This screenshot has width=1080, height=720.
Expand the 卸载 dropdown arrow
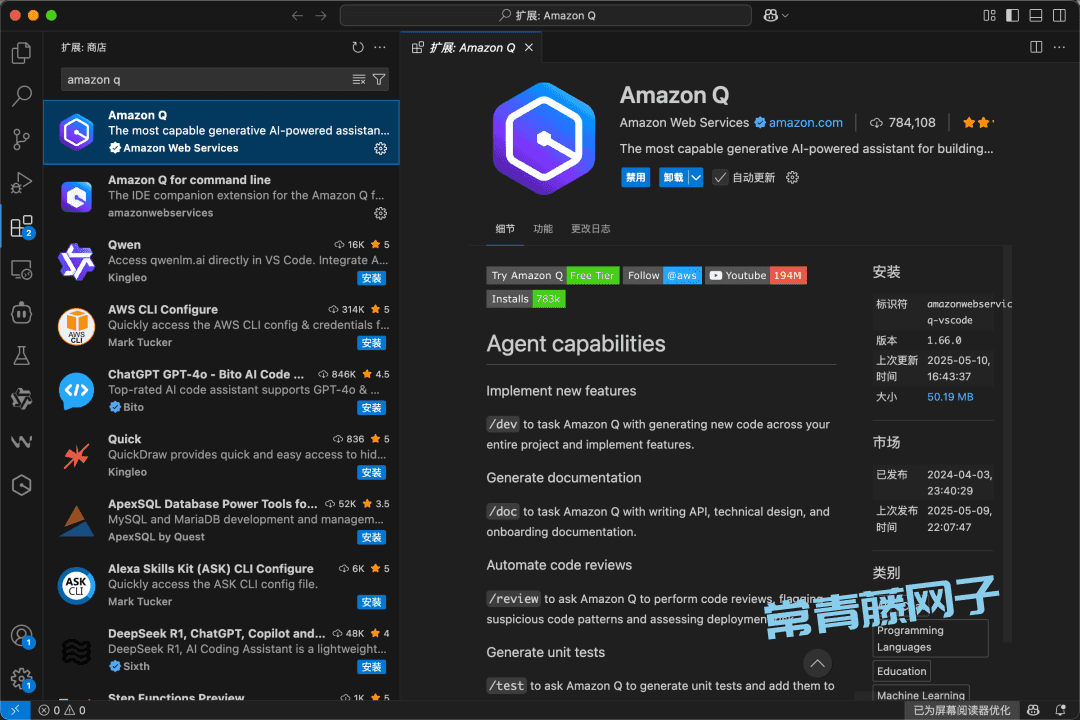pos(695,177)
